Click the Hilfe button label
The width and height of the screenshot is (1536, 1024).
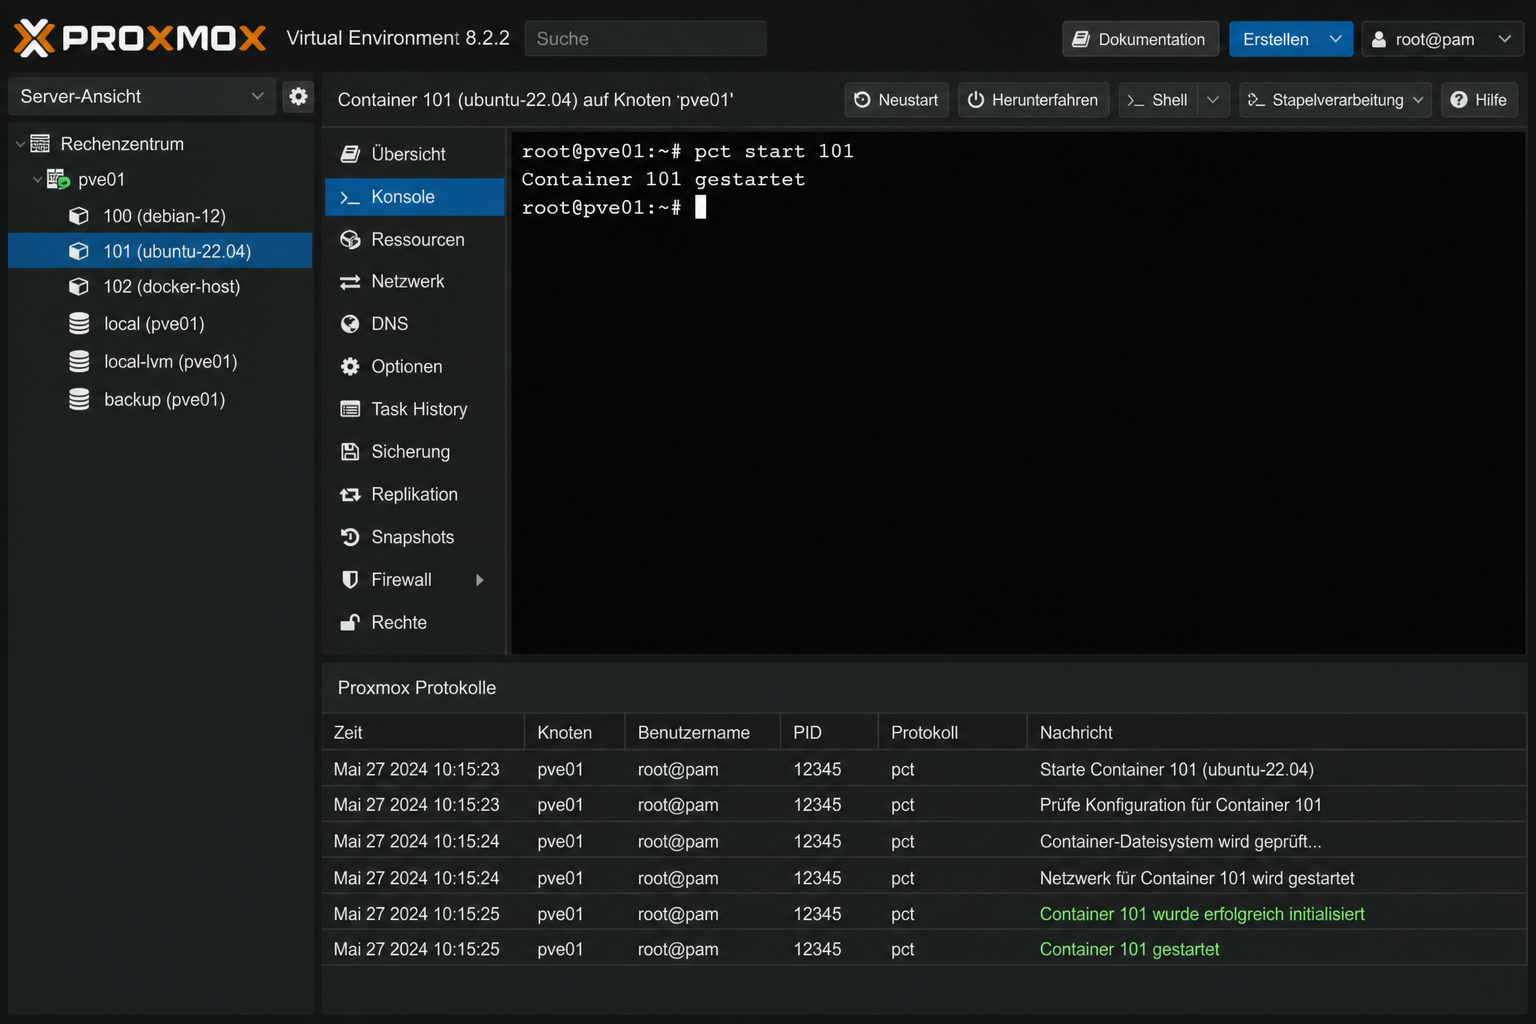[x=1490, y=100]
